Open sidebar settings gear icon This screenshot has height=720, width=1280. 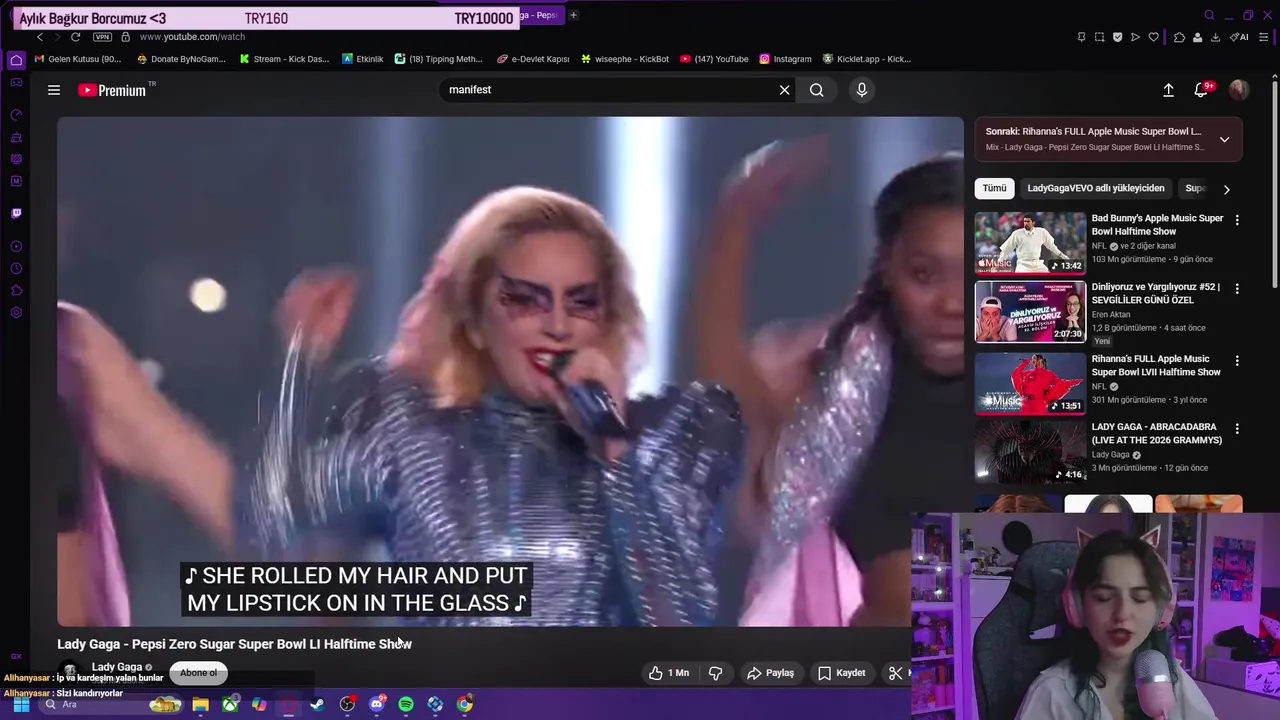(16, 313)
